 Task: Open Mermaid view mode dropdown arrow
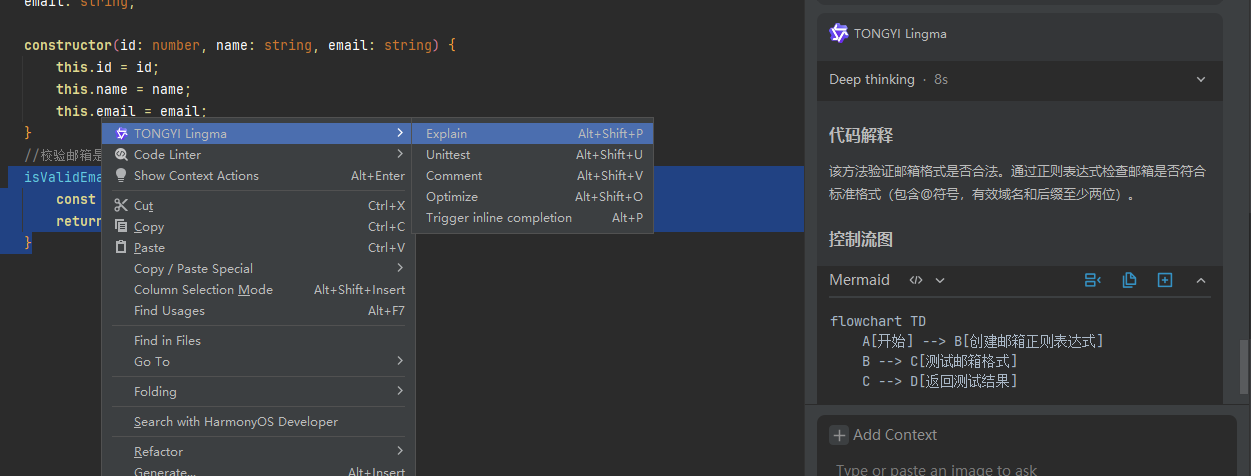pyautogui.click(x=940, y=280)
